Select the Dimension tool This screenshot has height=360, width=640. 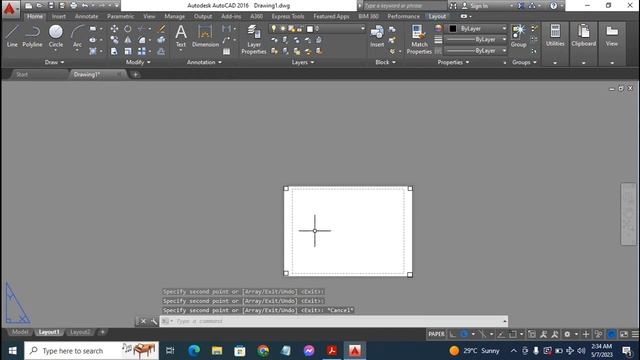(205, 36)
